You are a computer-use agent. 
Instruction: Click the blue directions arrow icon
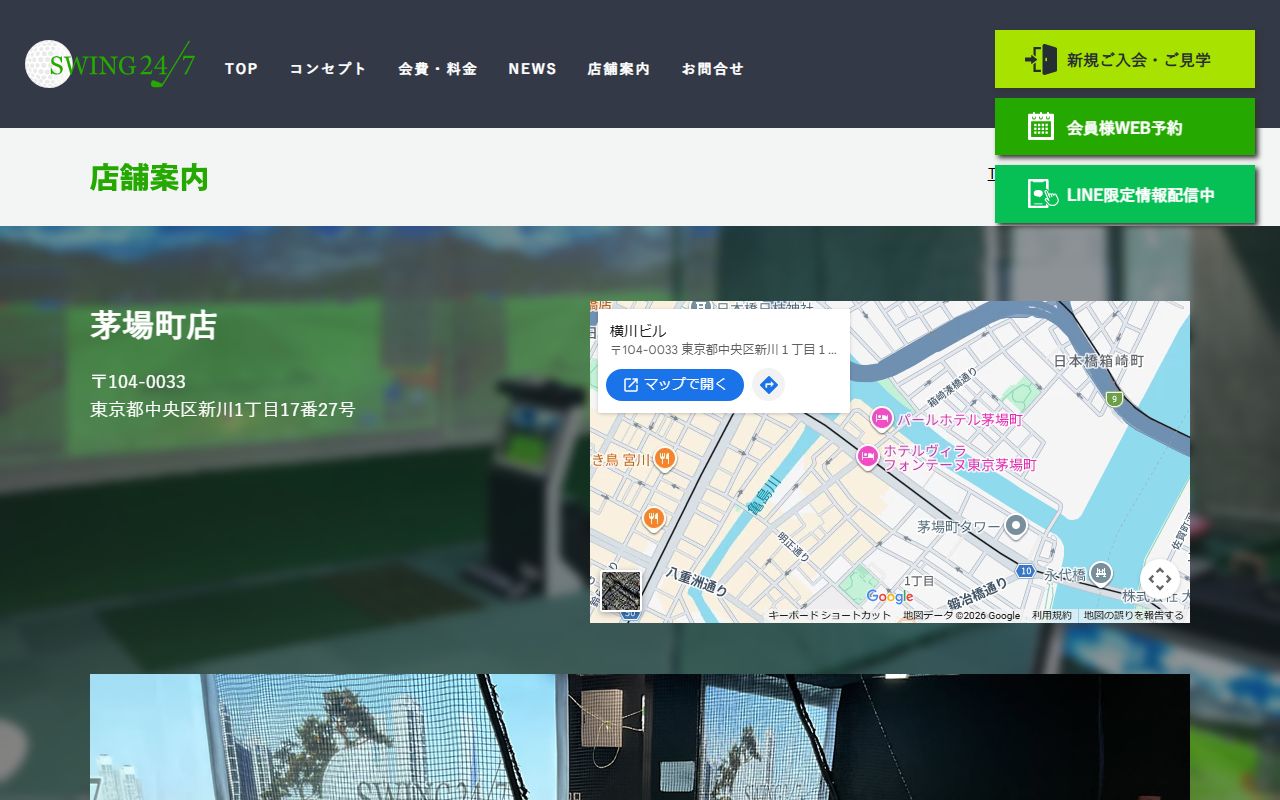click(769, 385)
